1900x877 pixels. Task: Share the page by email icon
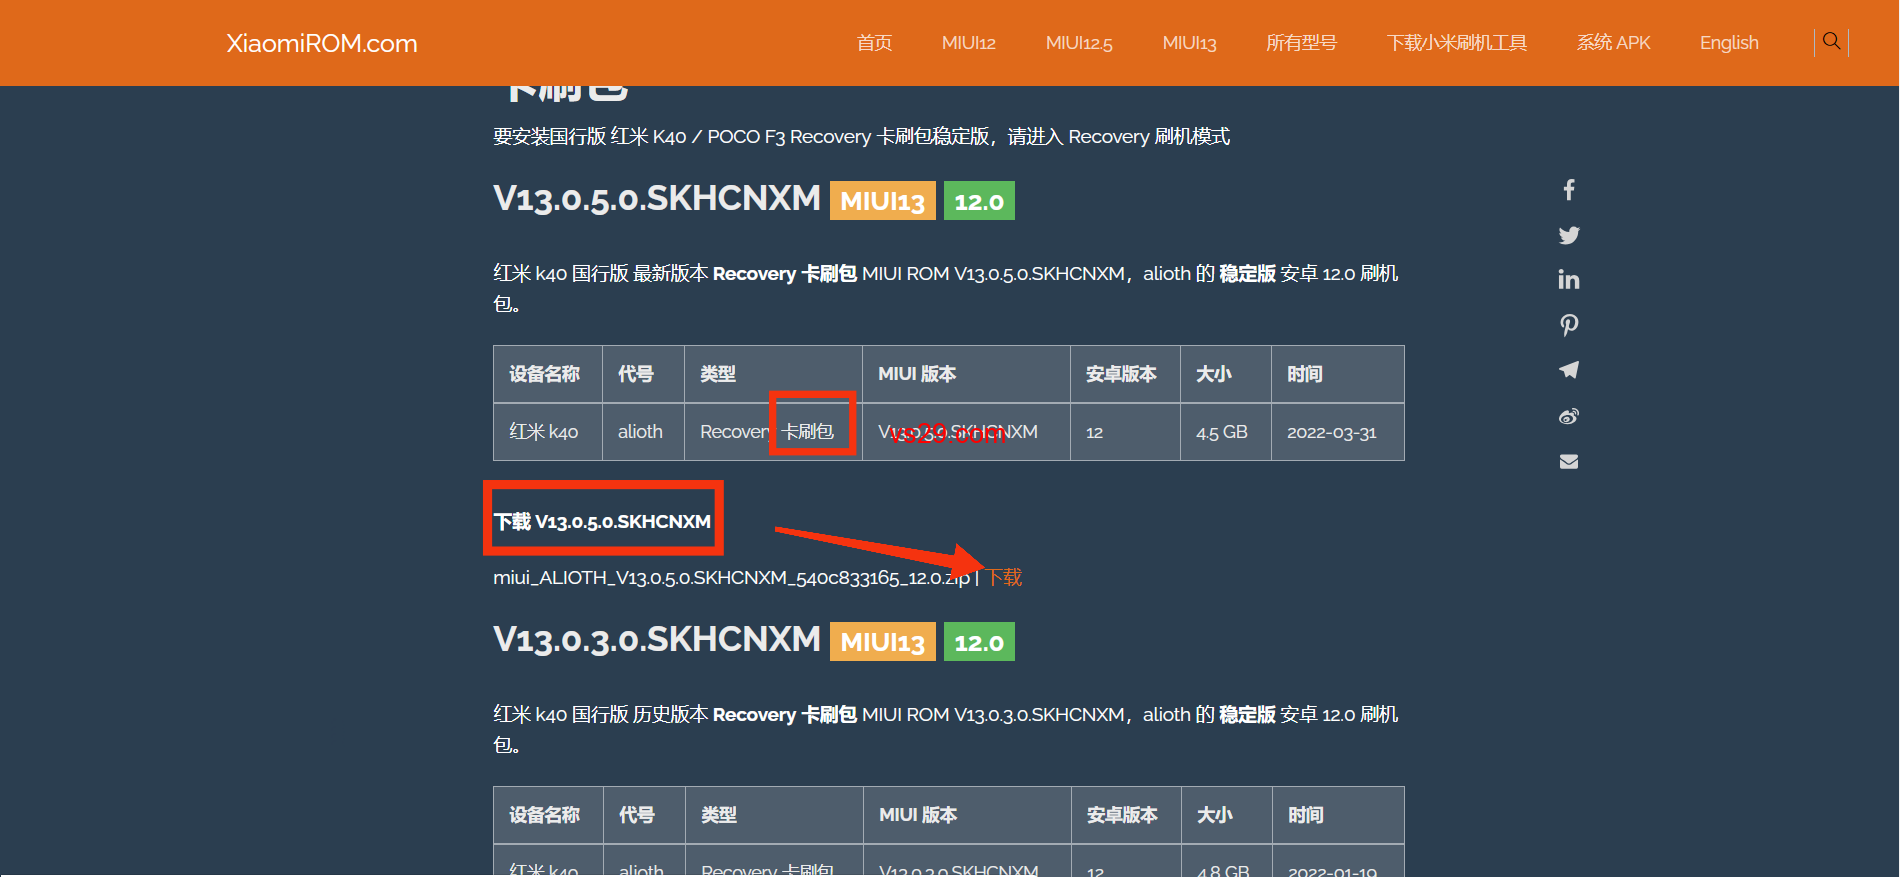pos(1569,461)
